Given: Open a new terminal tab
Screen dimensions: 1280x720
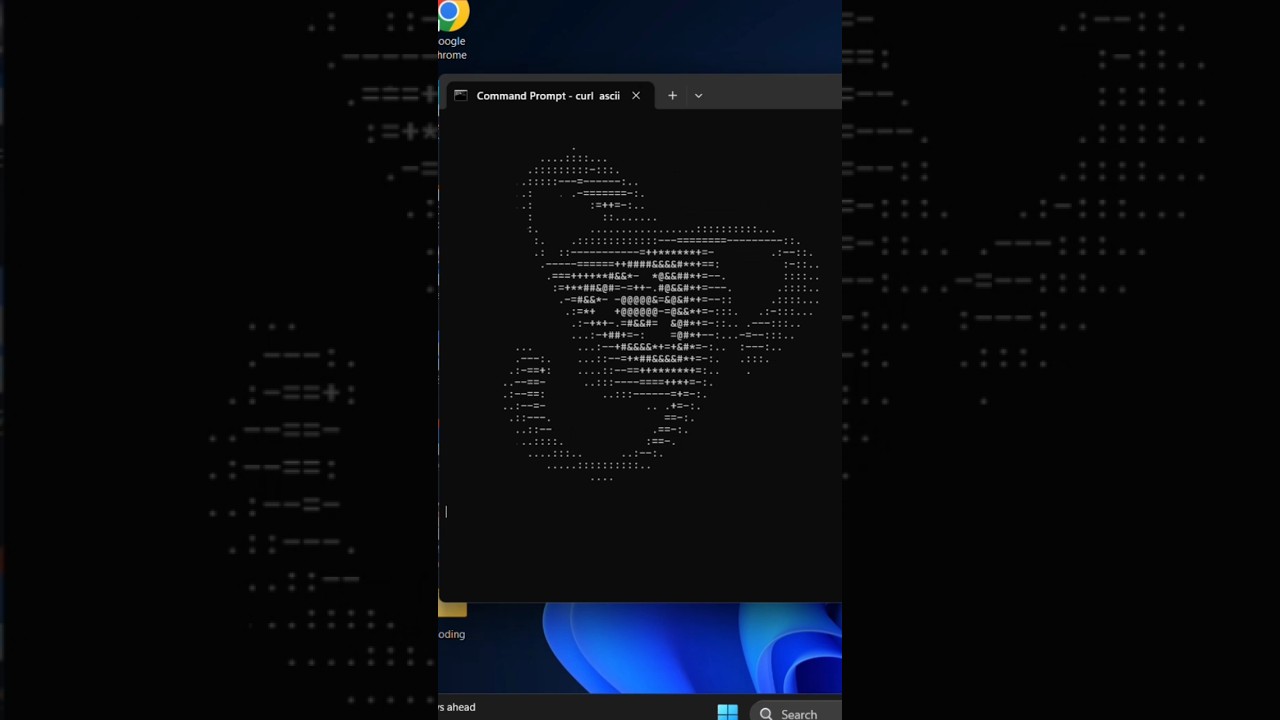Looking at the screenshot, I should (x=672, y=96).
